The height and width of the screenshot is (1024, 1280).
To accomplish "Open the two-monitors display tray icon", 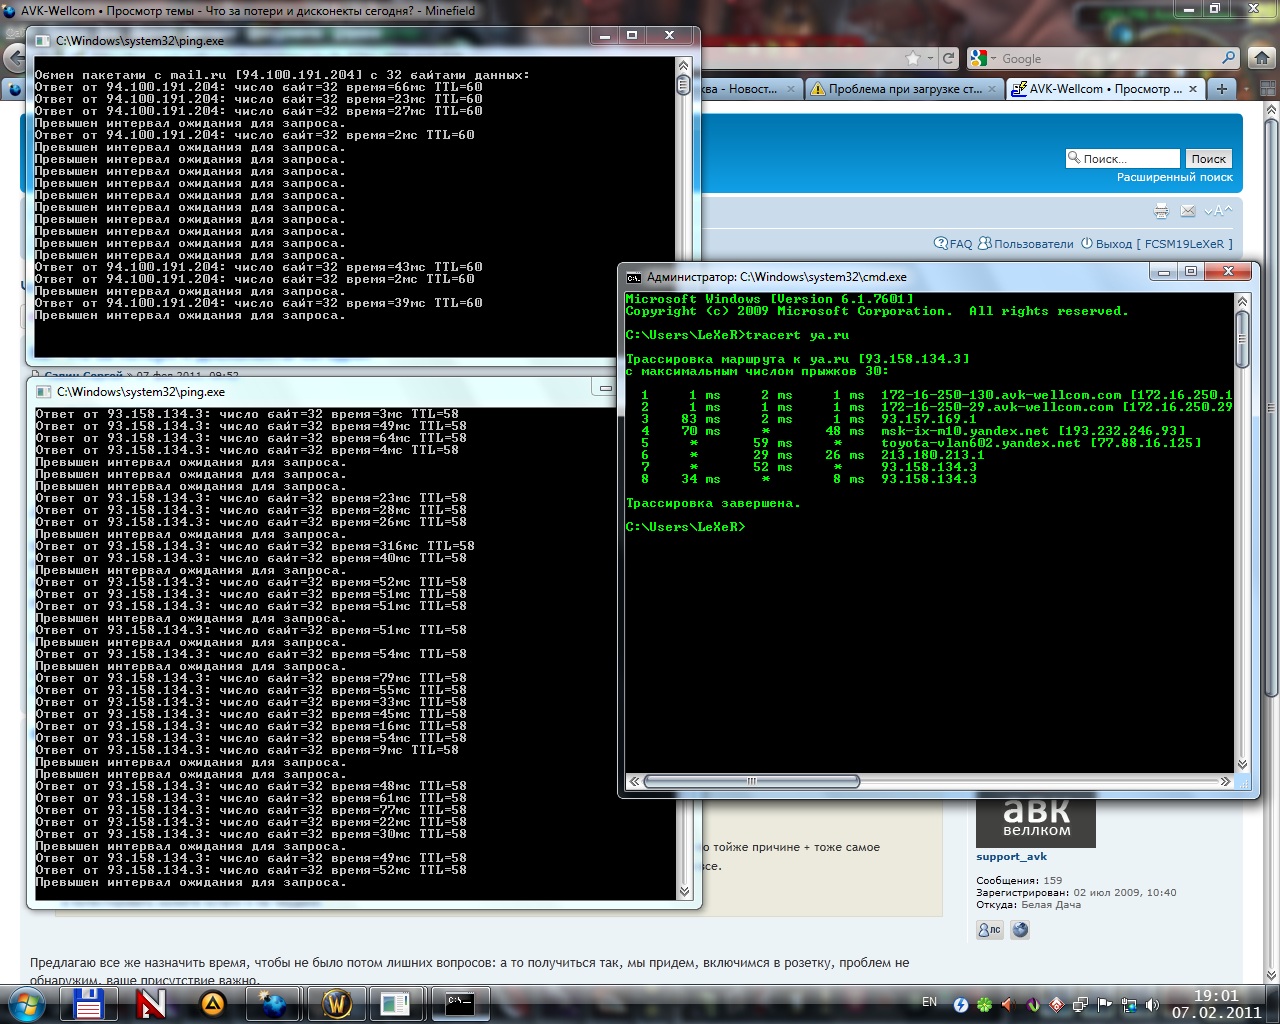I will coord(1080,1004).
